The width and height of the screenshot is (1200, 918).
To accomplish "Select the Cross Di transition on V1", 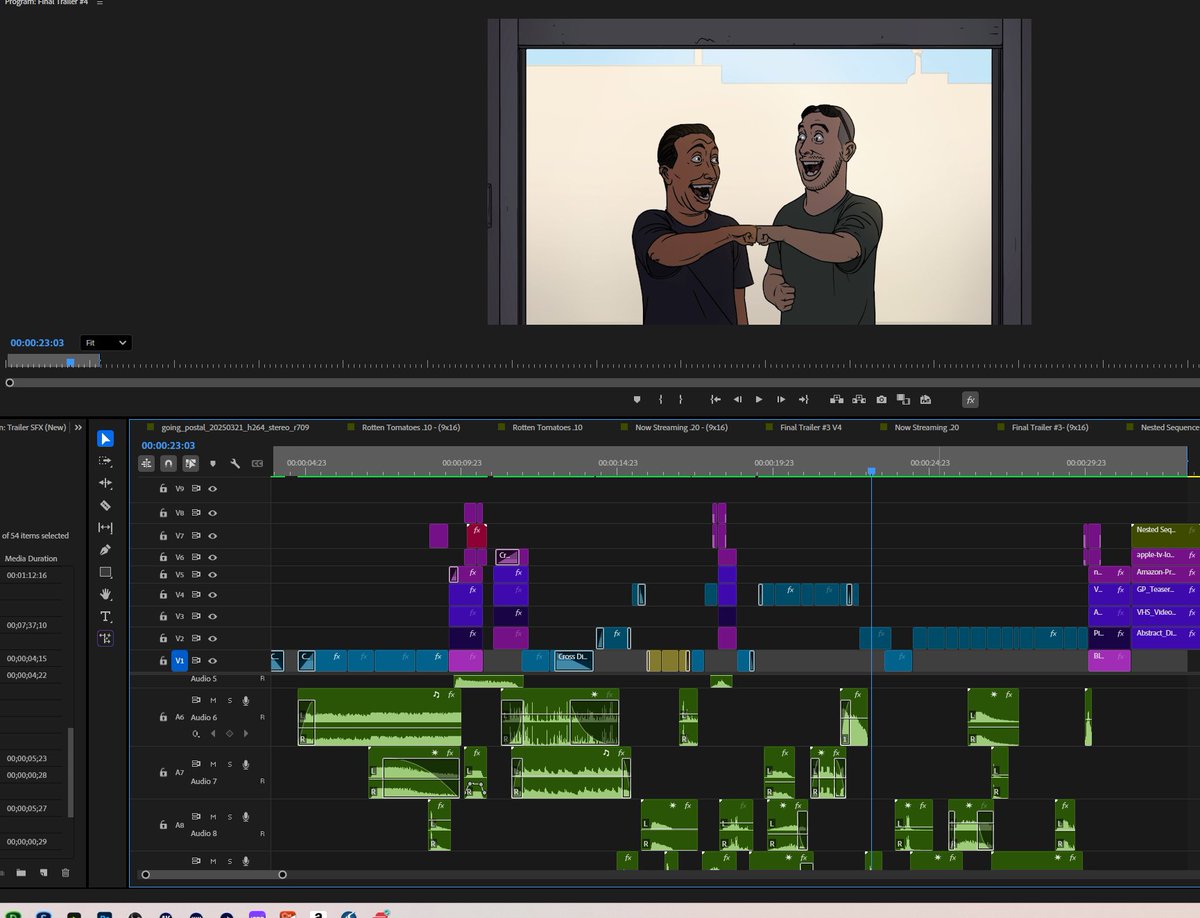I will pyautogui.click(x=573, y=661).
